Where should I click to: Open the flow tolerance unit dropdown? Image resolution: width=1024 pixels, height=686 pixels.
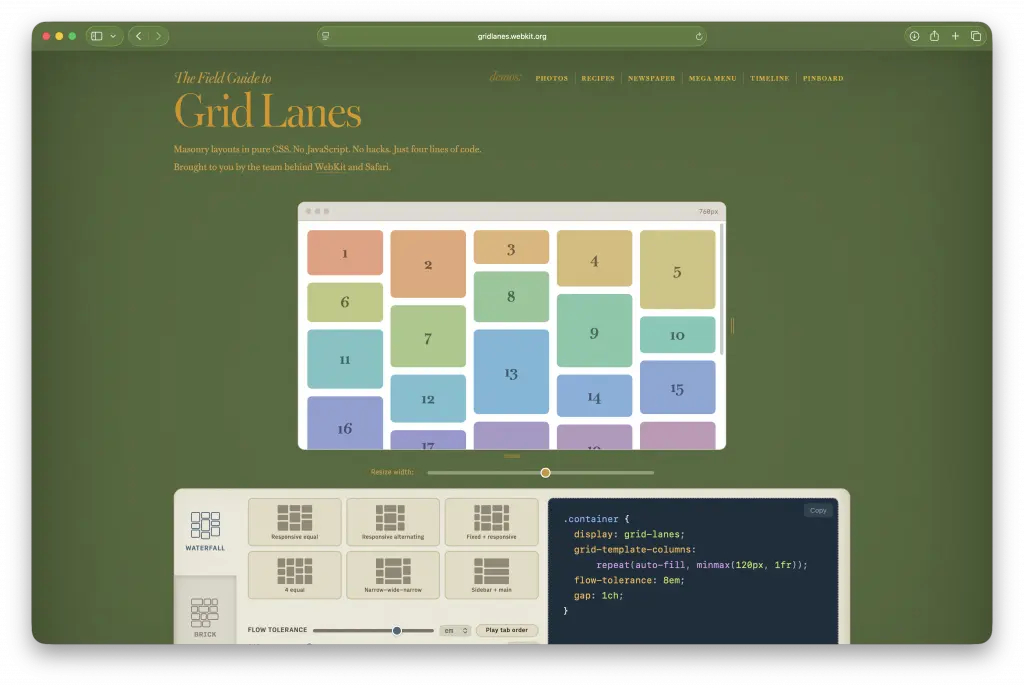pos(455,630)
